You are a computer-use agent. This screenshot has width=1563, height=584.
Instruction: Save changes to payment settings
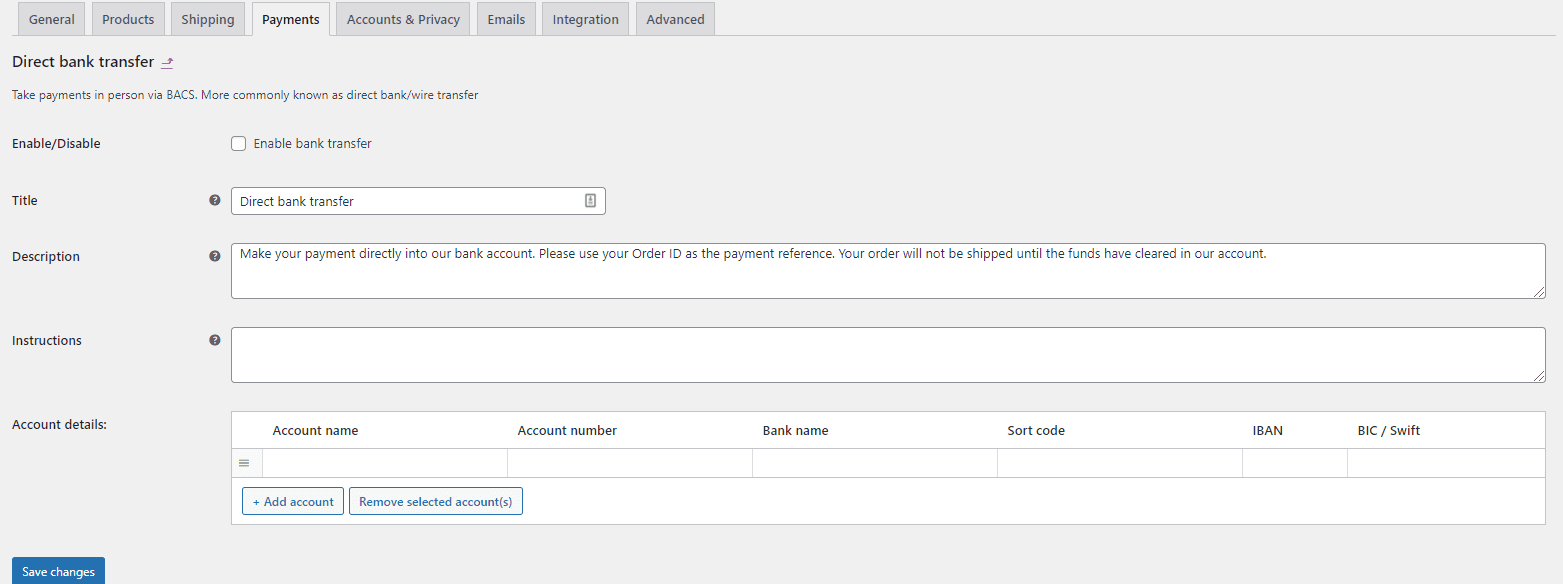(58, 571)
